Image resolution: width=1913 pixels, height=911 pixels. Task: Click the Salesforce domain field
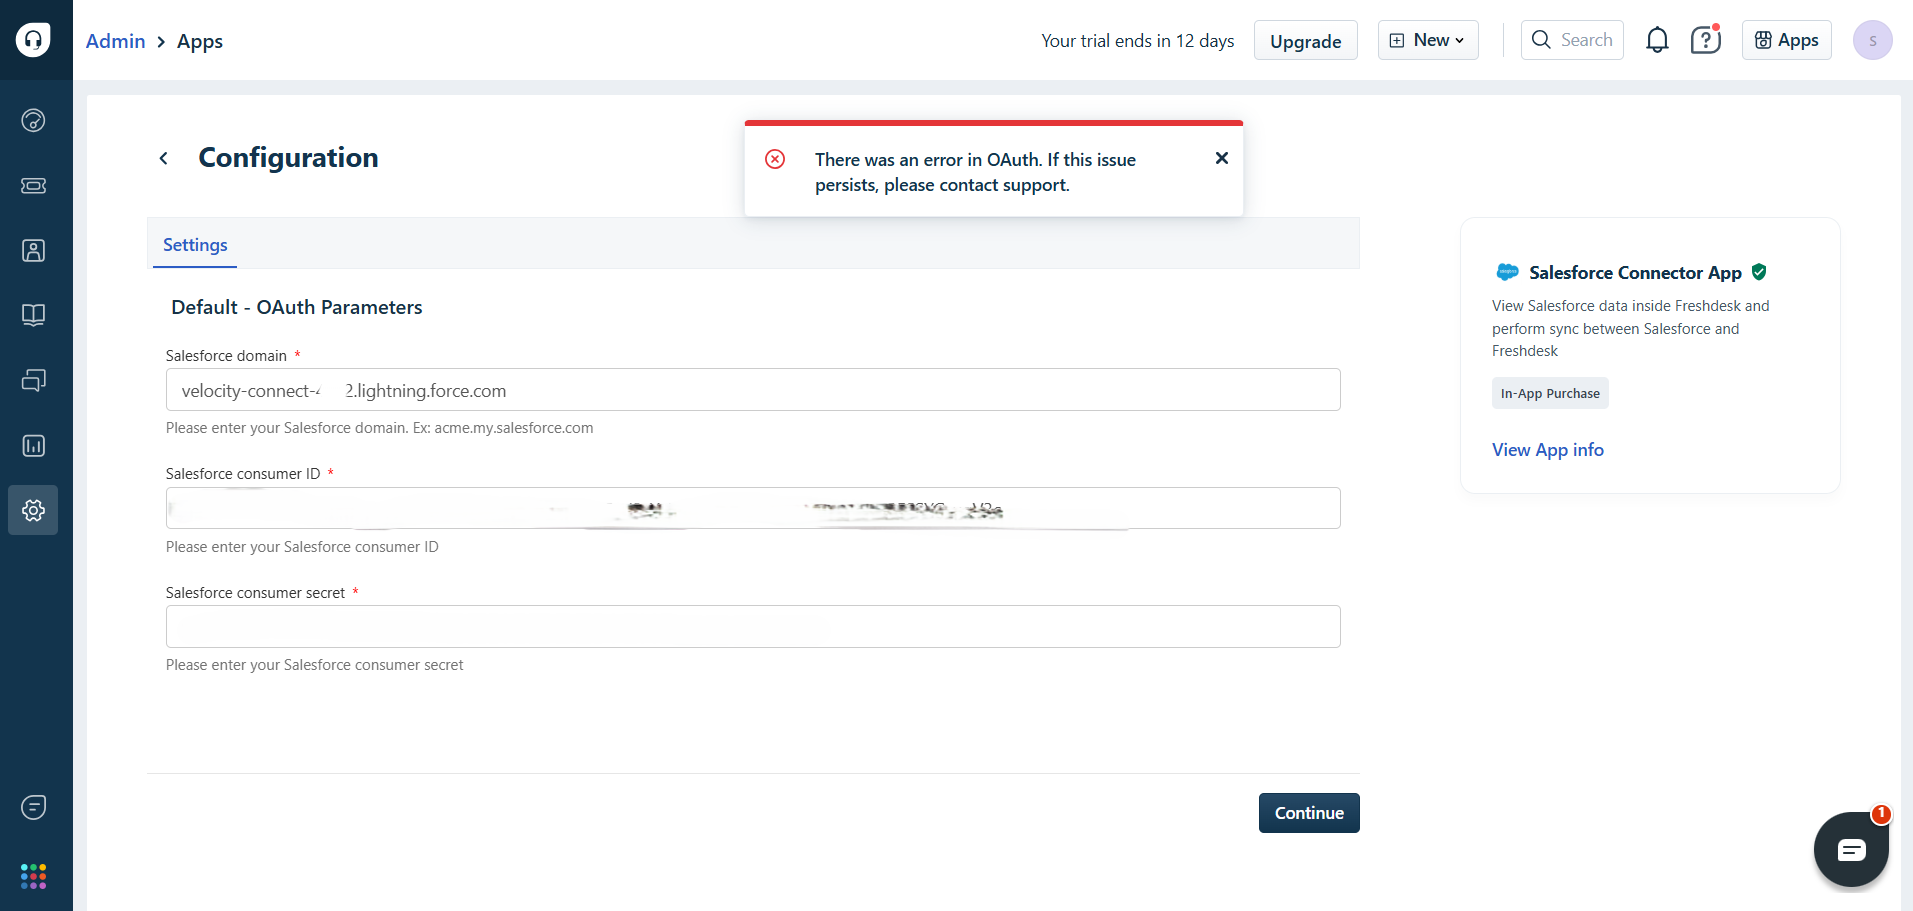click(753, 390)
